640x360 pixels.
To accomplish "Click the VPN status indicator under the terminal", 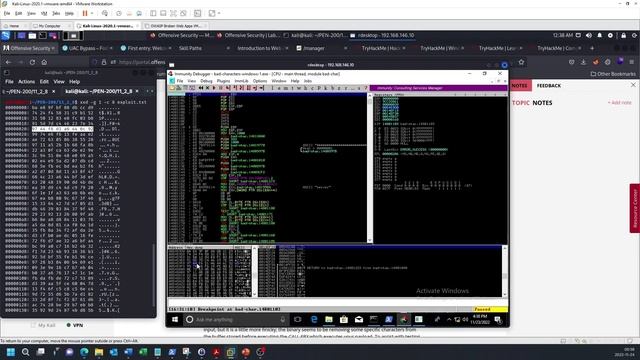I will point(75,325).
